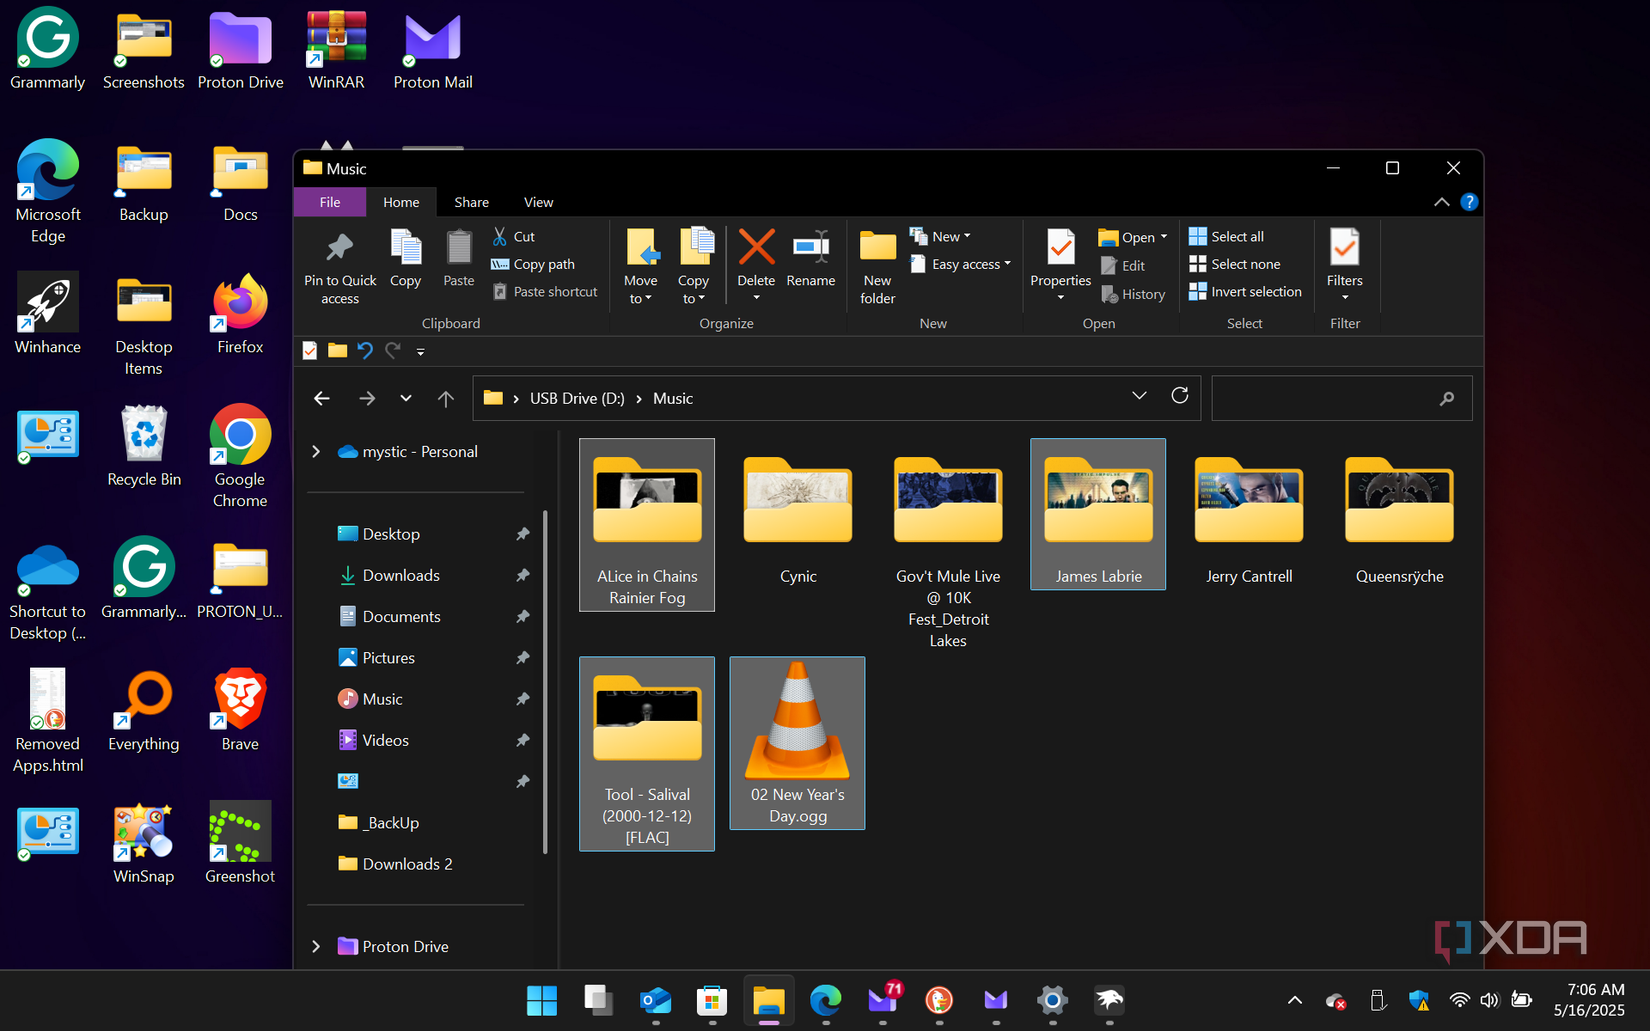The width and height of the screenshot is (1650, 1031).
Task: Show hidden system tray icons
Action: coord(1295,1000)
